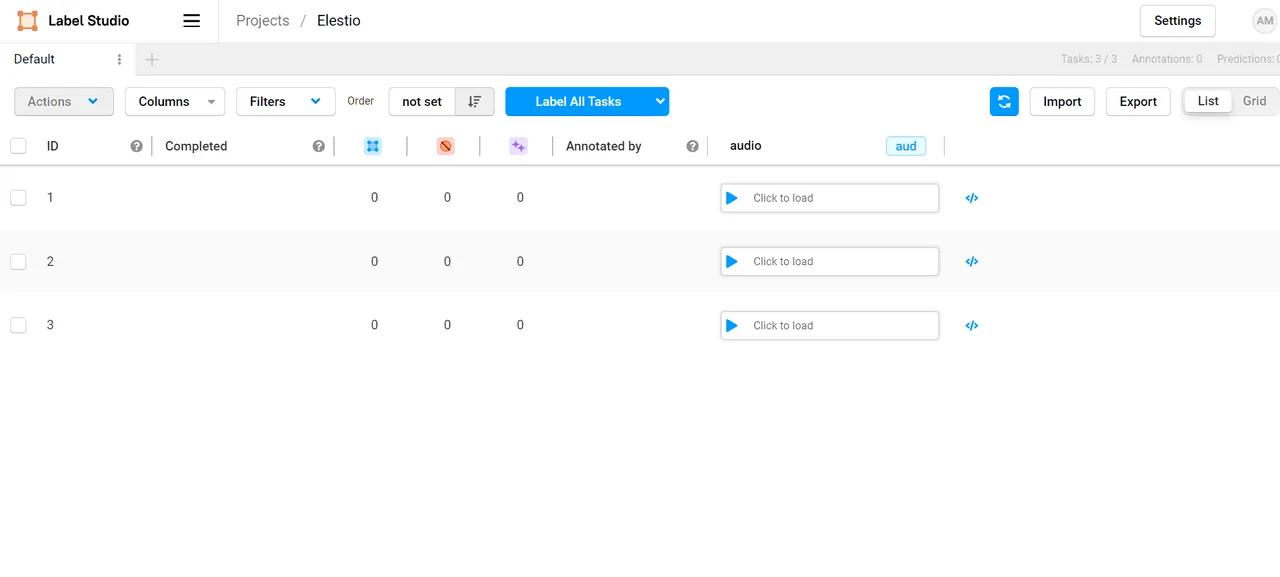The height and width of the screenshot is (577, 1280).
Task: Open the Actions dropdown
Action: 64,101
